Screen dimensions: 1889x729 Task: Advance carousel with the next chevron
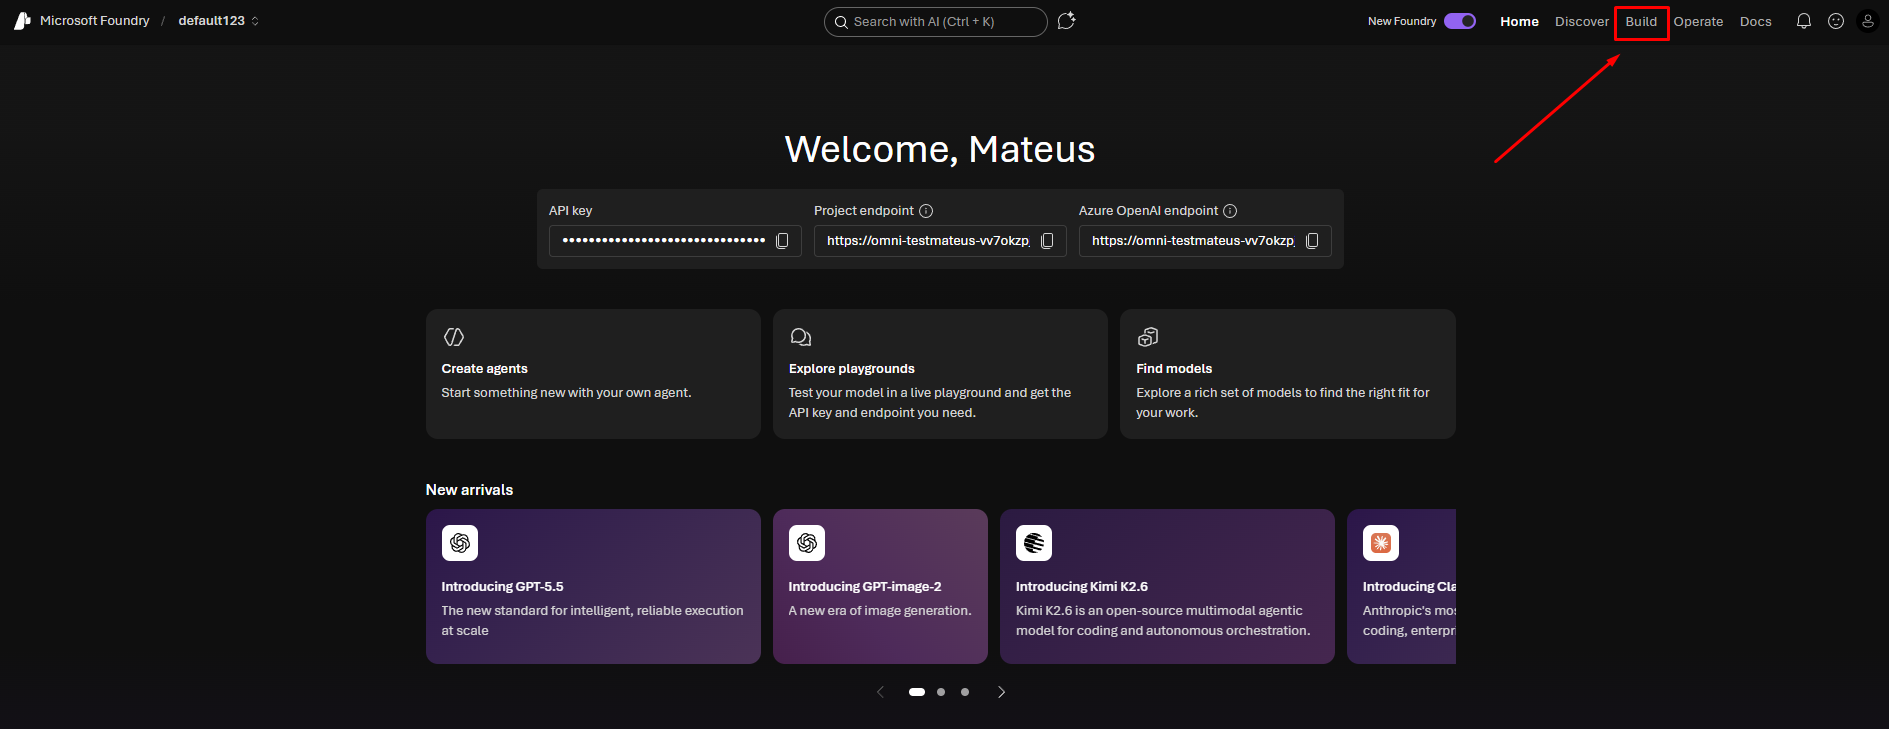(x=1001, y=692)
